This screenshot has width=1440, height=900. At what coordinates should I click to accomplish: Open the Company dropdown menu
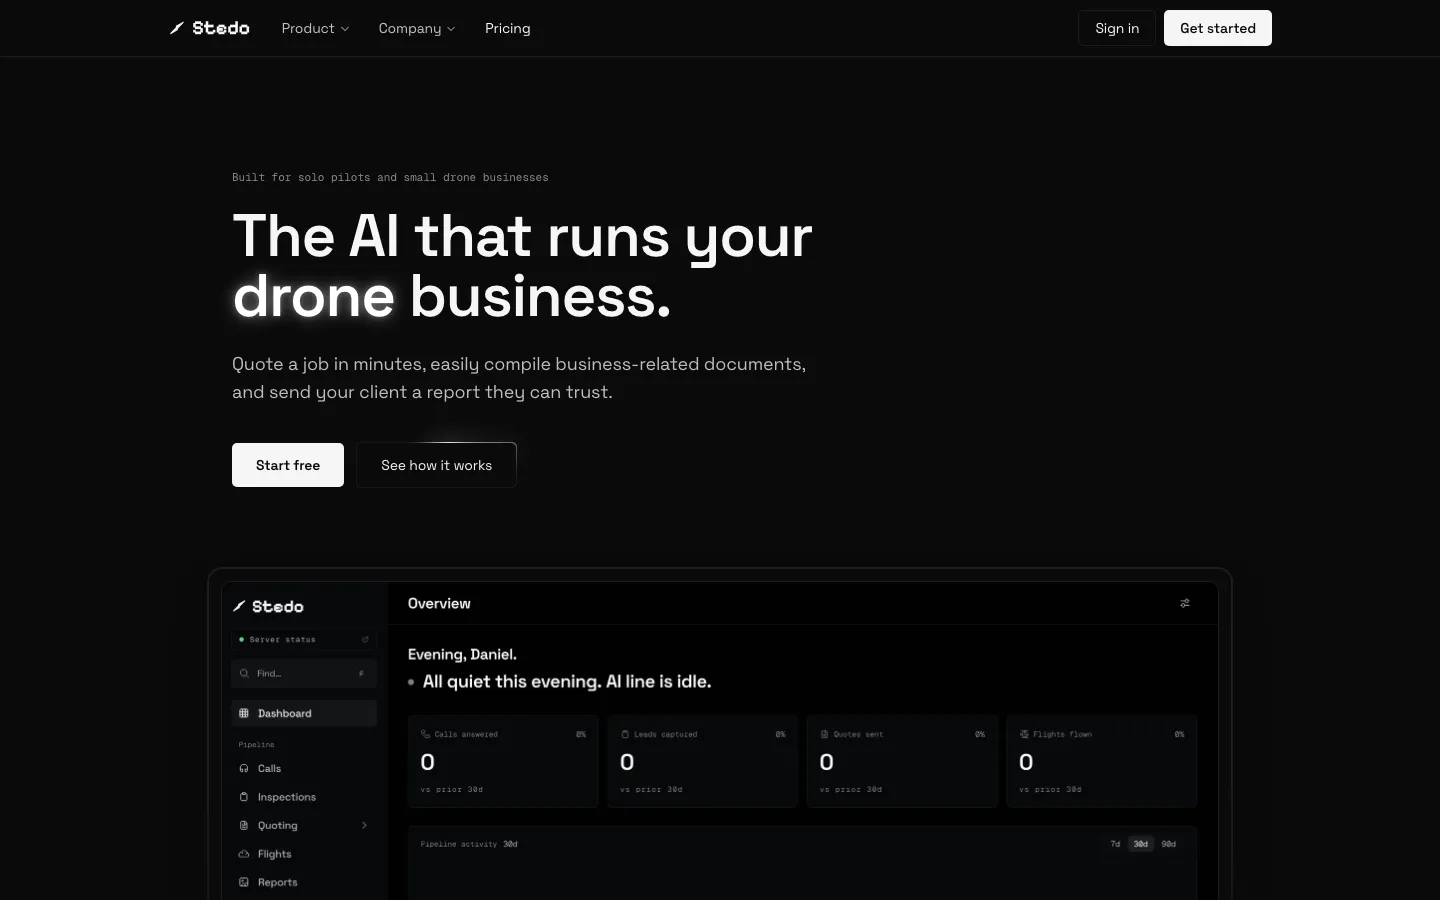point(417,28)
